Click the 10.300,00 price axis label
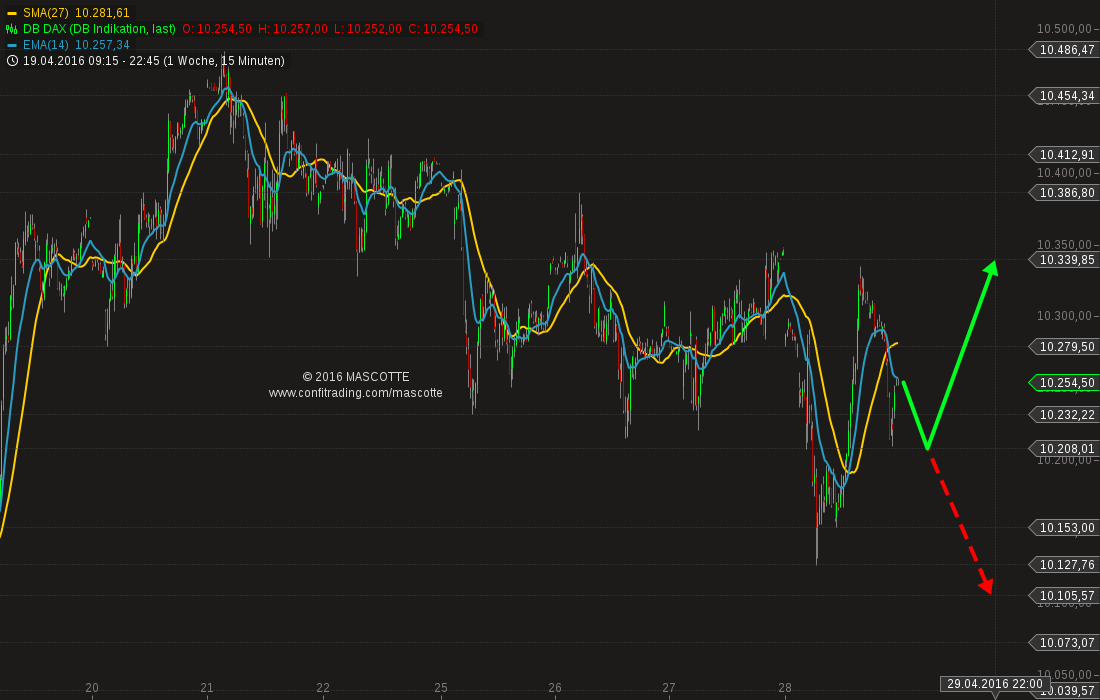 (1064, 316)
